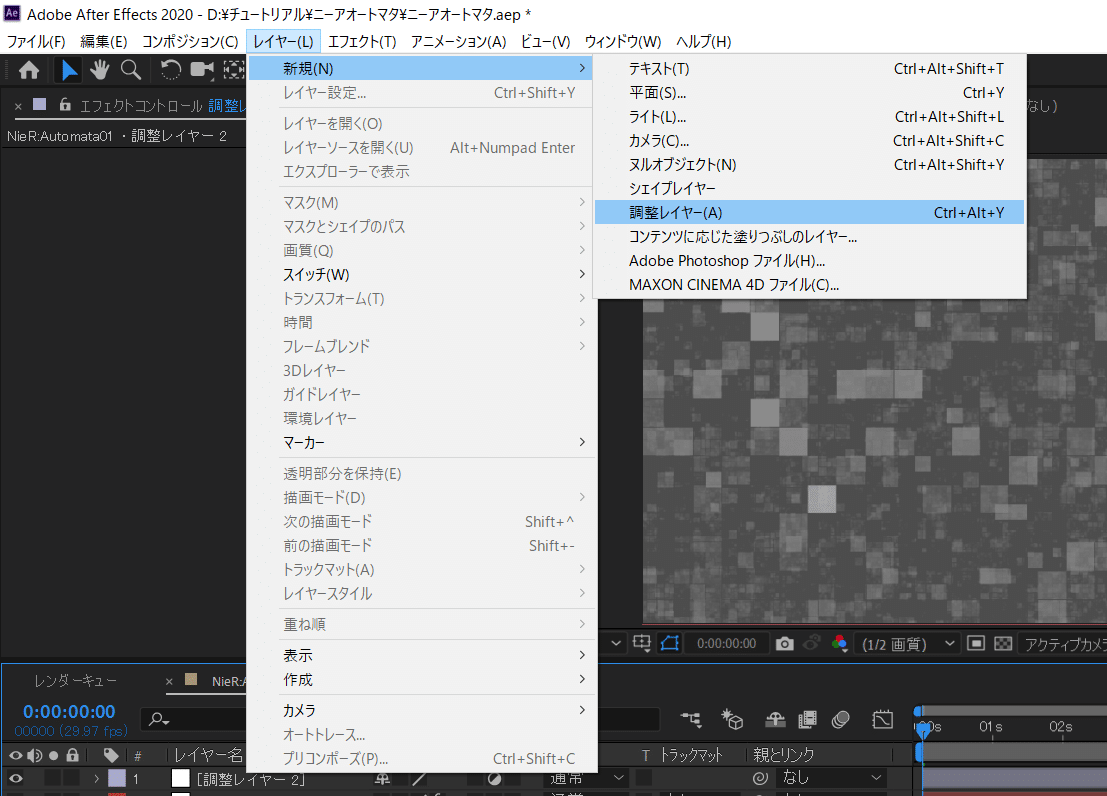Click the audio speaker column header
1107x796 pixels.
click(35, 755)
